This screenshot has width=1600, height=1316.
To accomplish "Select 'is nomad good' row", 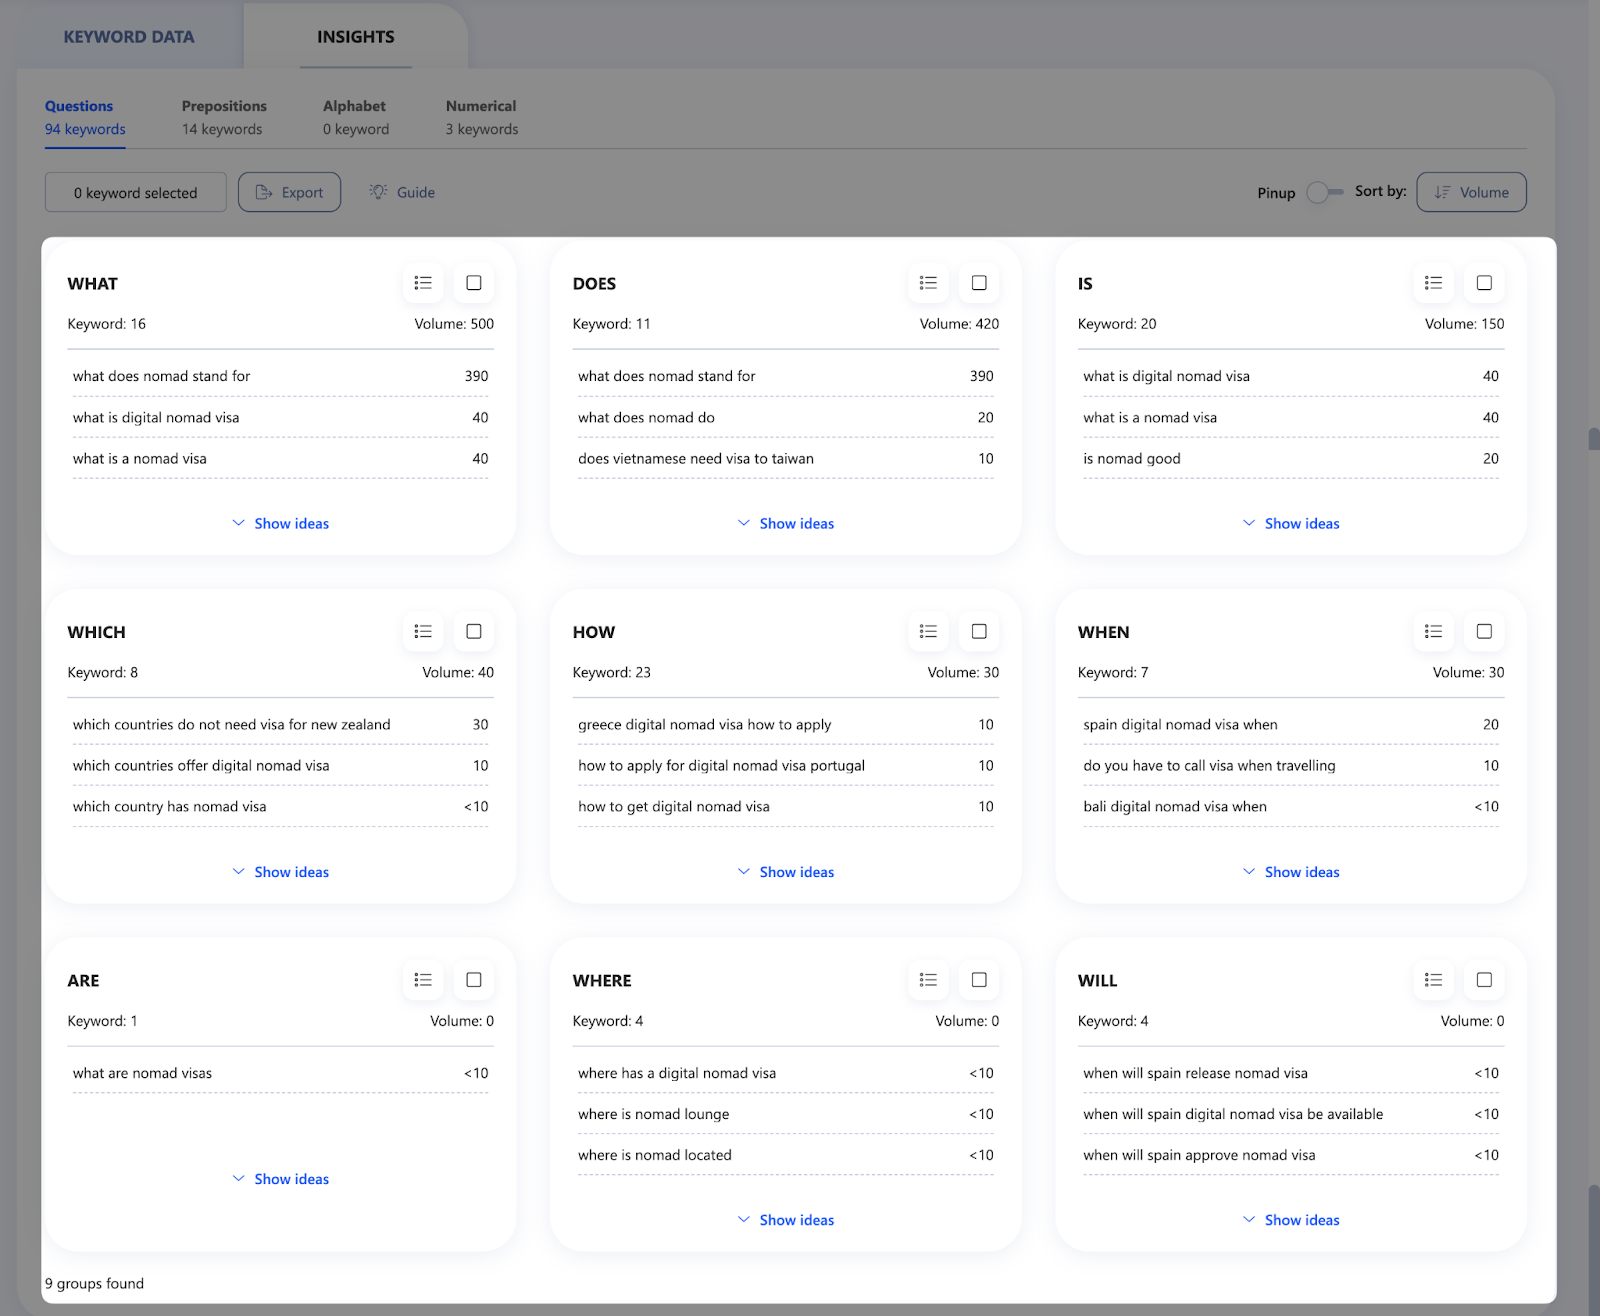I will point(1291,458).
